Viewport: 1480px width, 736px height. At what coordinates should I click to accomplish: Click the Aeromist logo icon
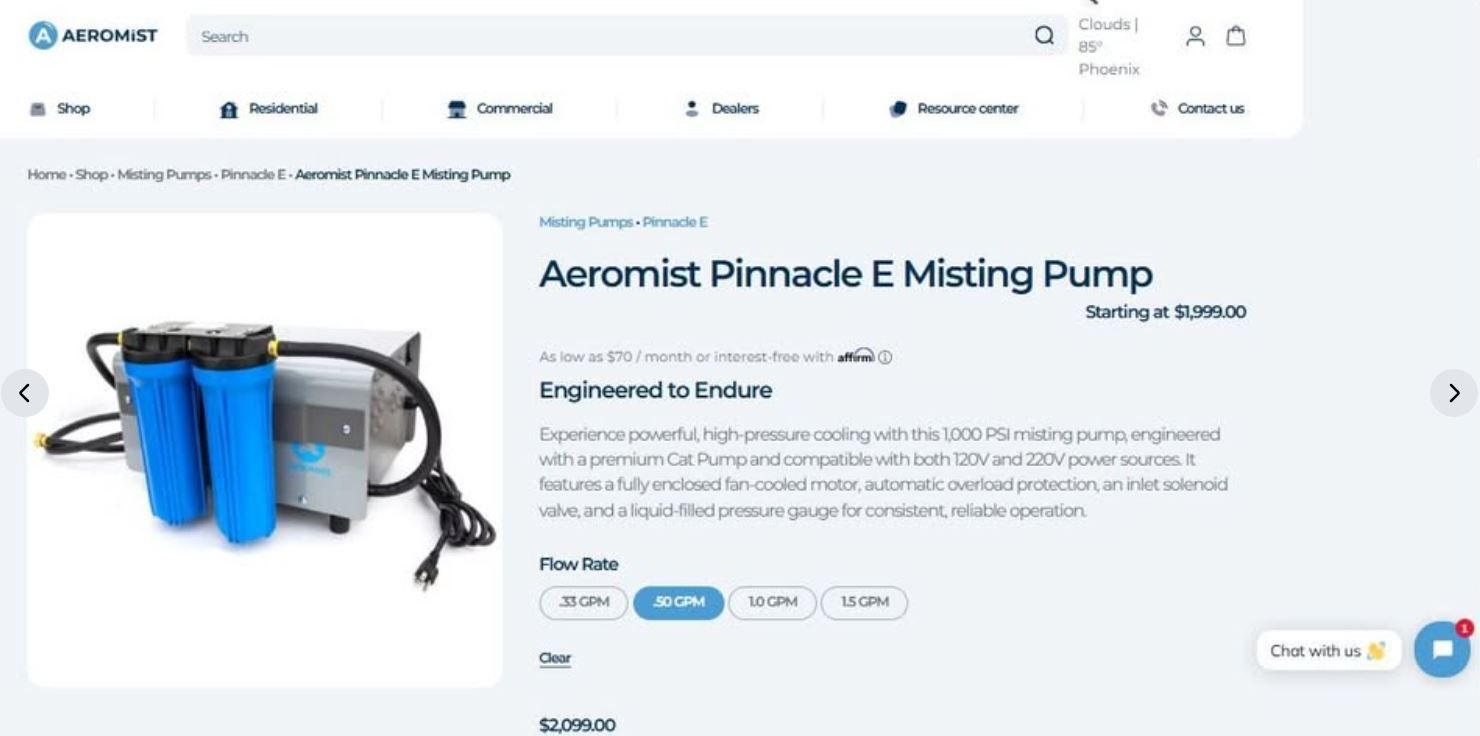point(43,36)
